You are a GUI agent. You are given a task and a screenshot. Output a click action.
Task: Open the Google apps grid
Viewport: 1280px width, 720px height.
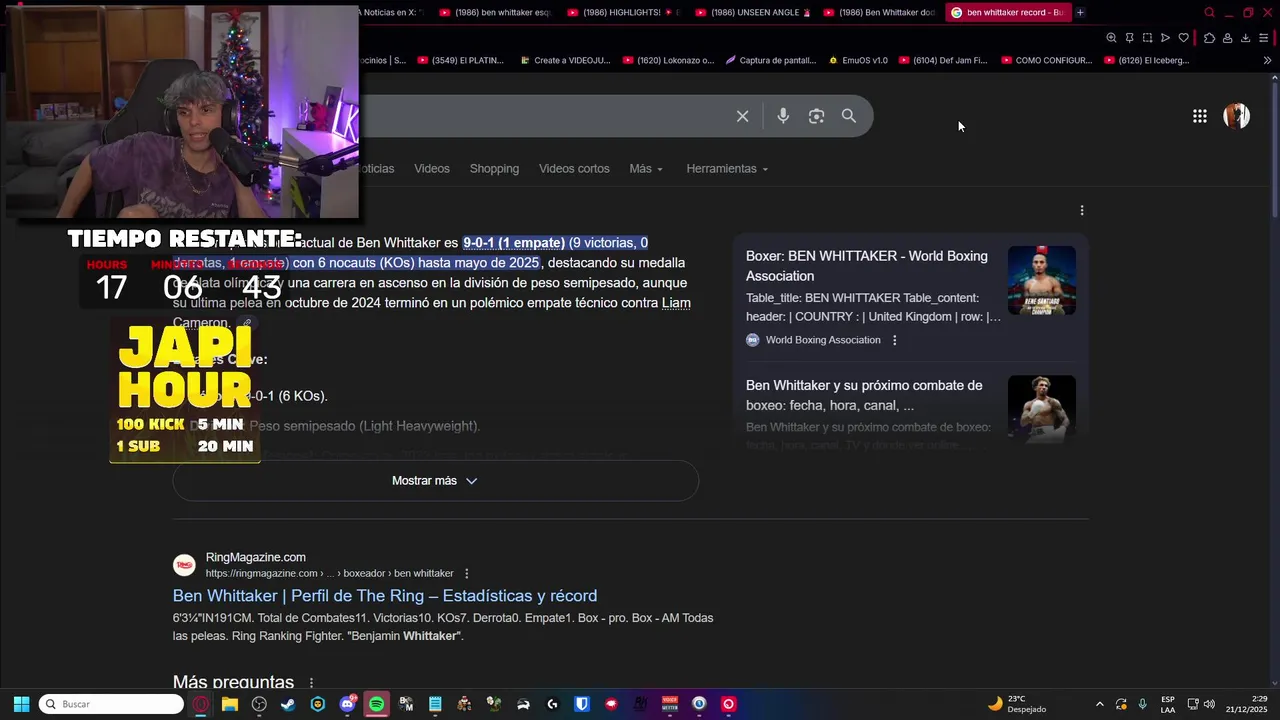pyautogui.click(x=1199, y=116)
